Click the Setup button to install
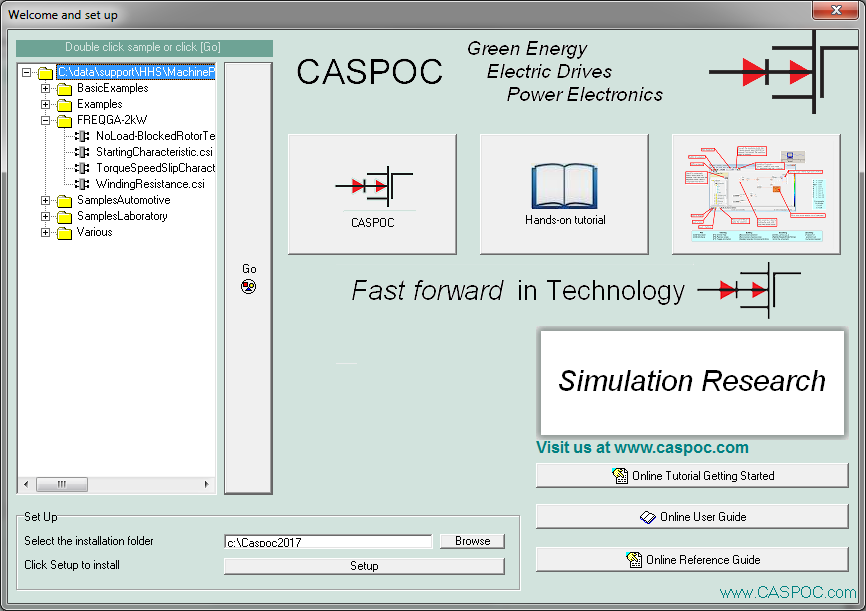Screen dimensions: 866x611 tap(364, 566)
